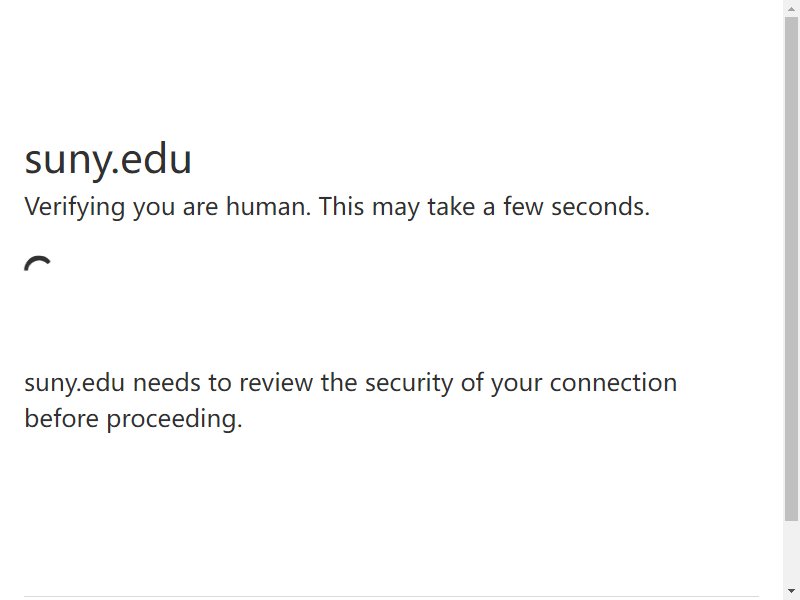This screenshot has height=600, width=800.
Task: Click the loading spinner icon
Action: [38, 264]
